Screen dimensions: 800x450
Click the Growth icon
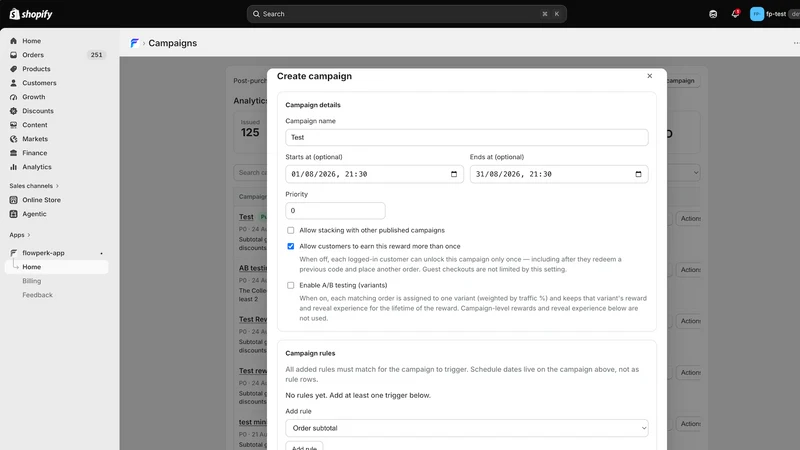pos(13,97)
